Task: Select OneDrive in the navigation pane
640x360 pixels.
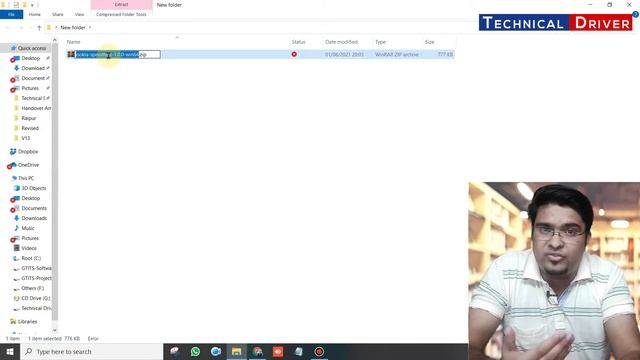Action: 28,165
